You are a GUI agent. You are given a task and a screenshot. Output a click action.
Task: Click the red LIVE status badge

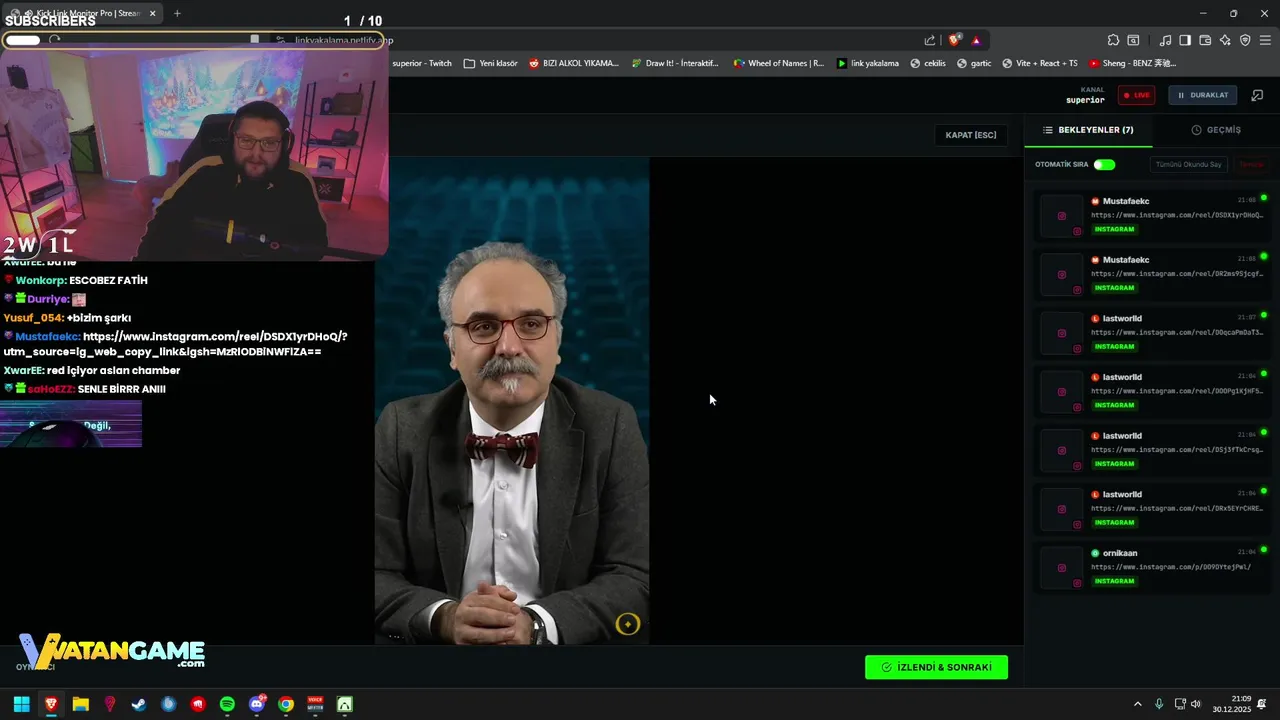(1136, 95)
